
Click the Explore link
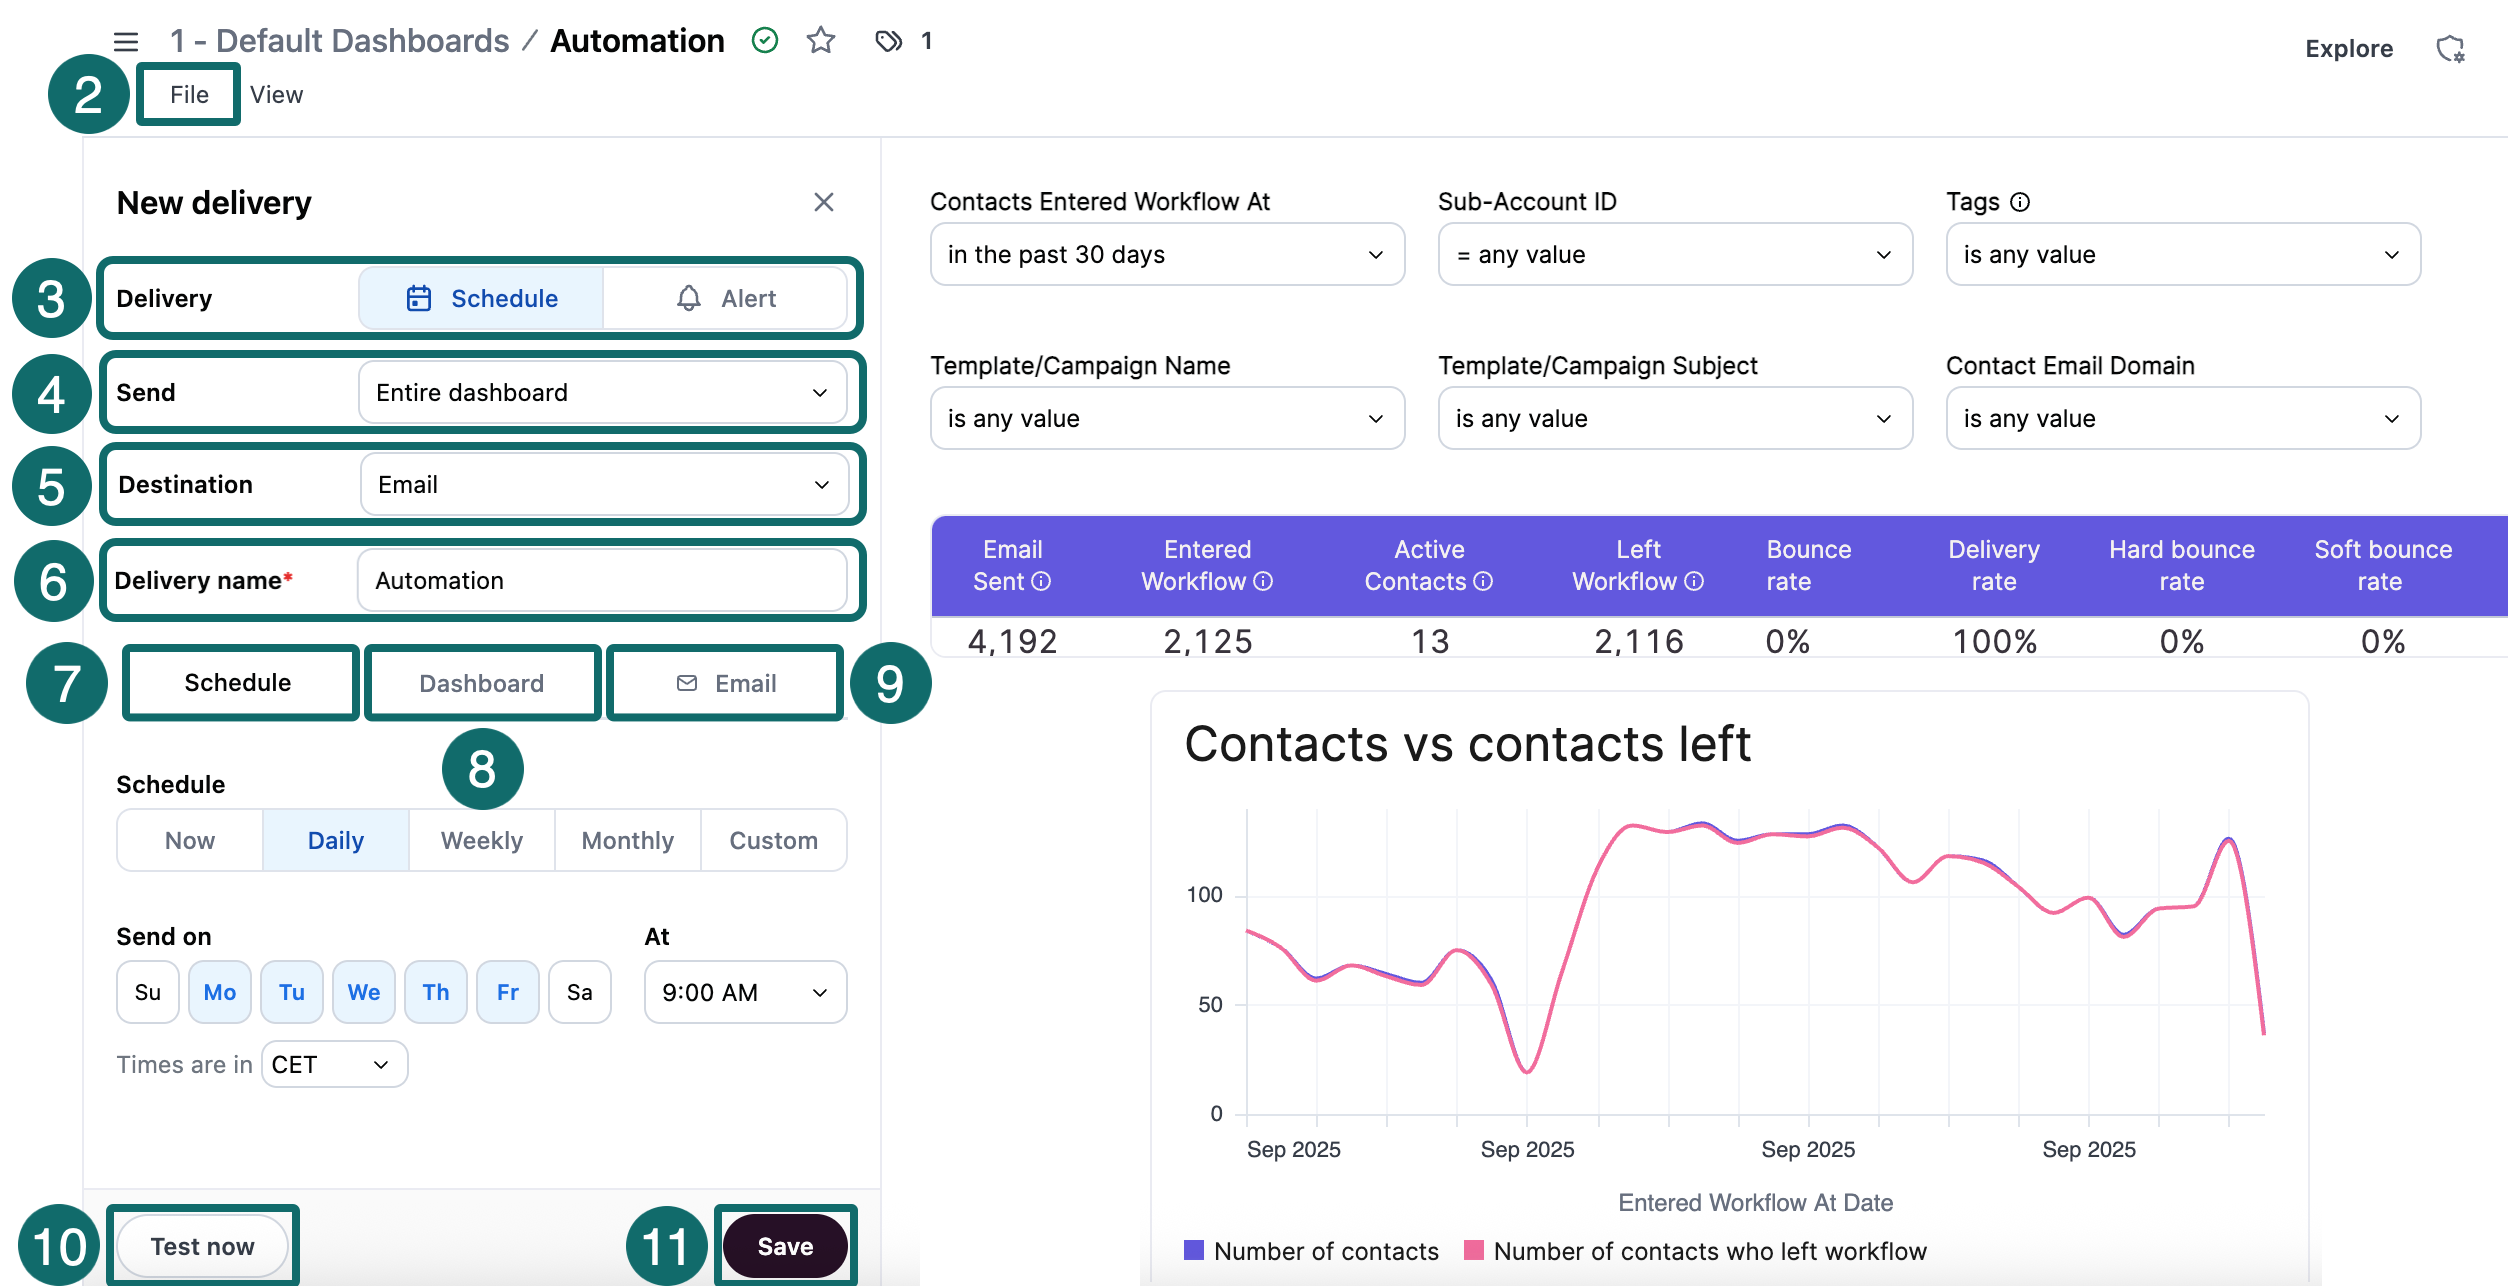click(x=2349, y=48)
